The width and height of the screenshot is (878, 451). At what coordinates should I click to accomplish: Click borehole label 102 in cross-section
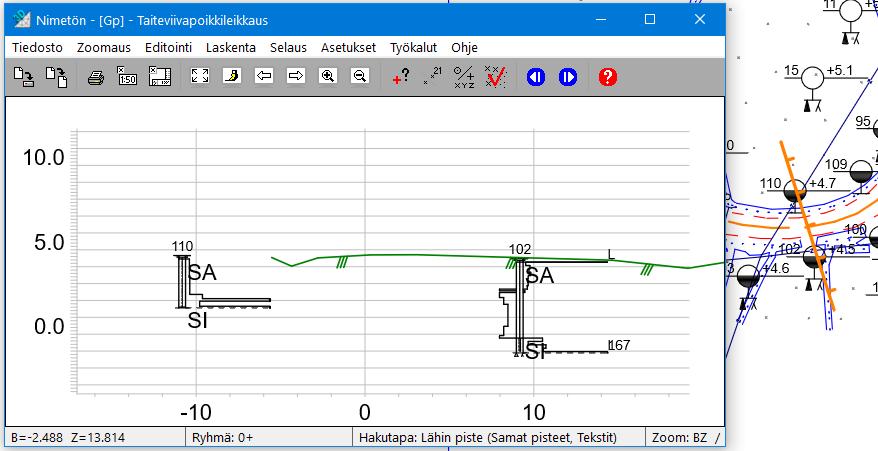coord(520,249)
